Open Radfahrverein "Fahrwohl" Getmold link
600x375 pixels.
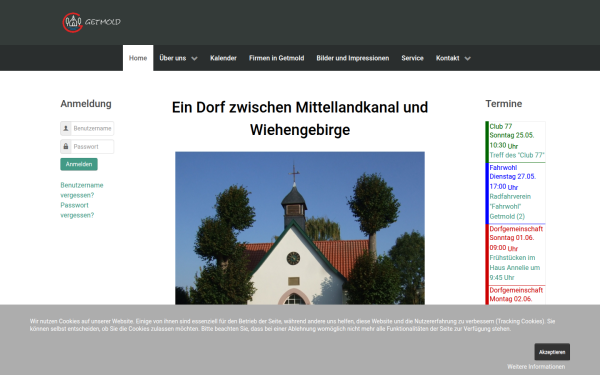(510, 207)
